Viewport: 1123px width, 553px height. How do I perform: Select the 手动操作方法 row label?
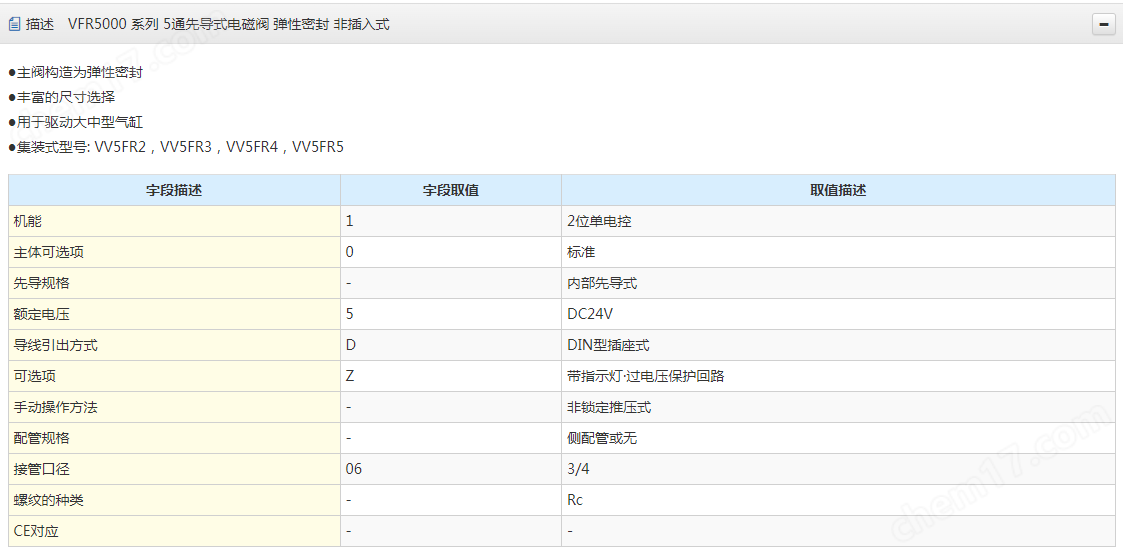tap(174, 408)
